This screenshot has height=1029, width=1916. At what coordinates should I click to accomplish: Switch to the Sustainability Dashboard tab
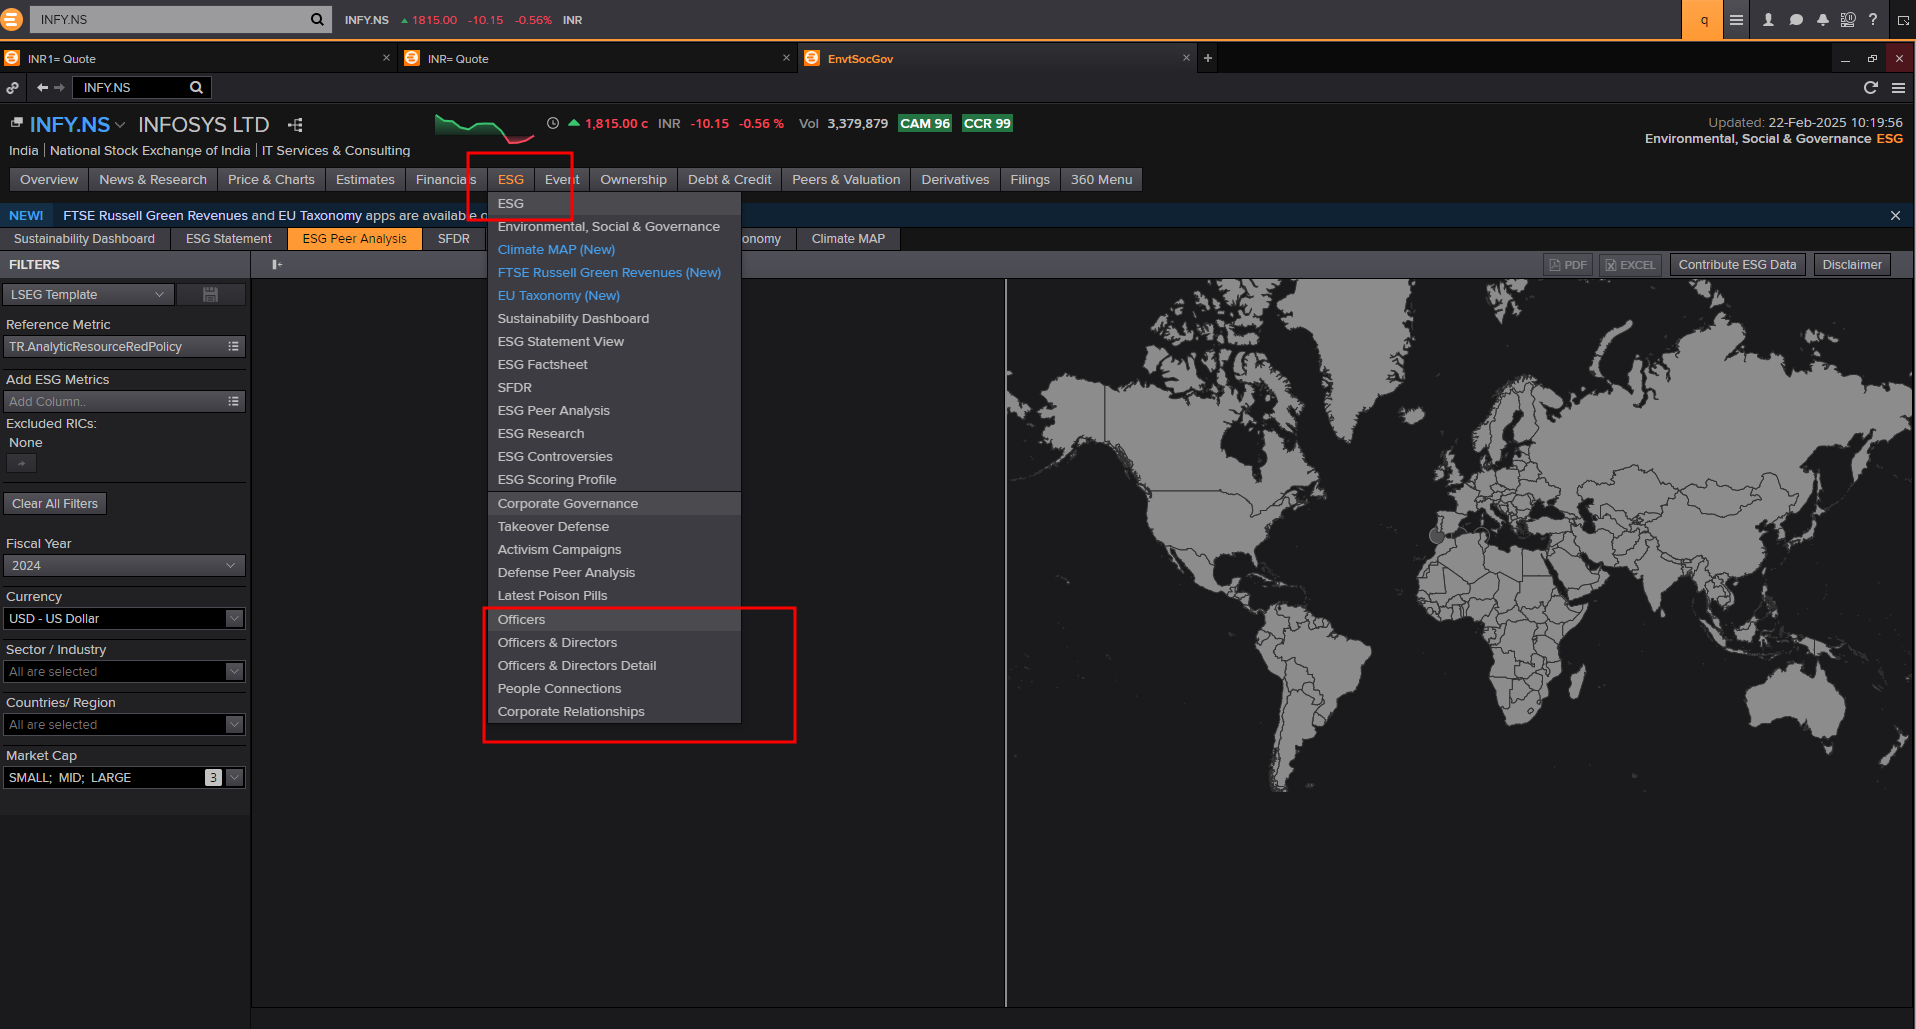coord(84,239)
